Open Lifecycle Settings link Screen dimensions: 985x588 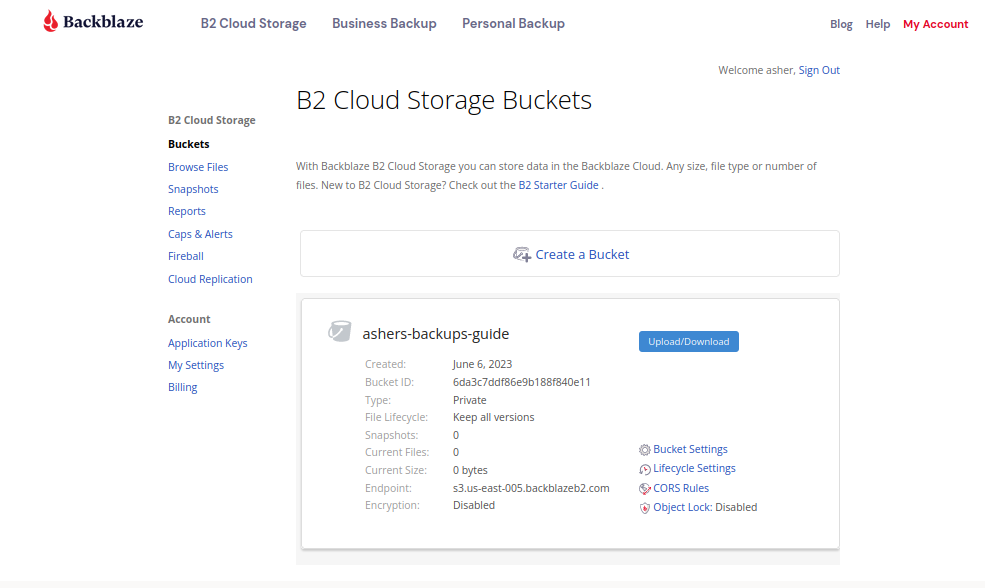click(x=694, y=469)
